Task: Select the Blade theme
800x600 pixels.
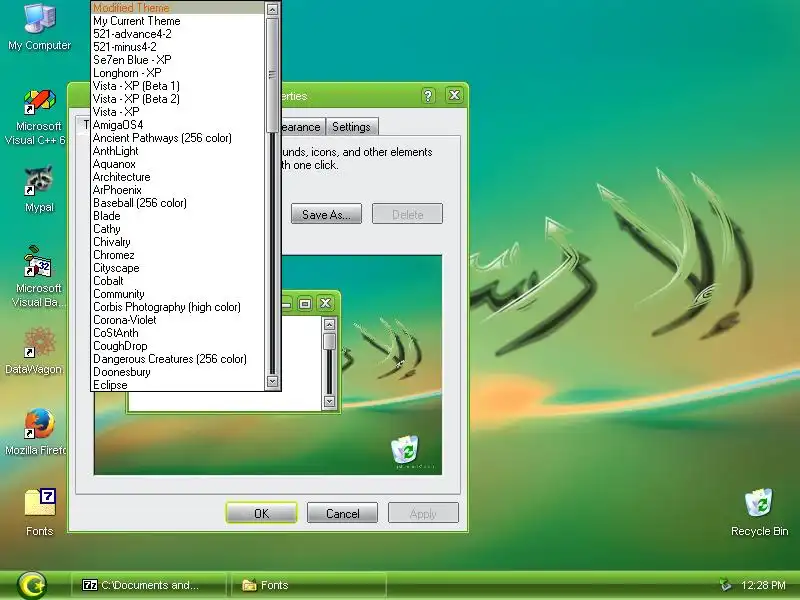Action: (178, 216)
